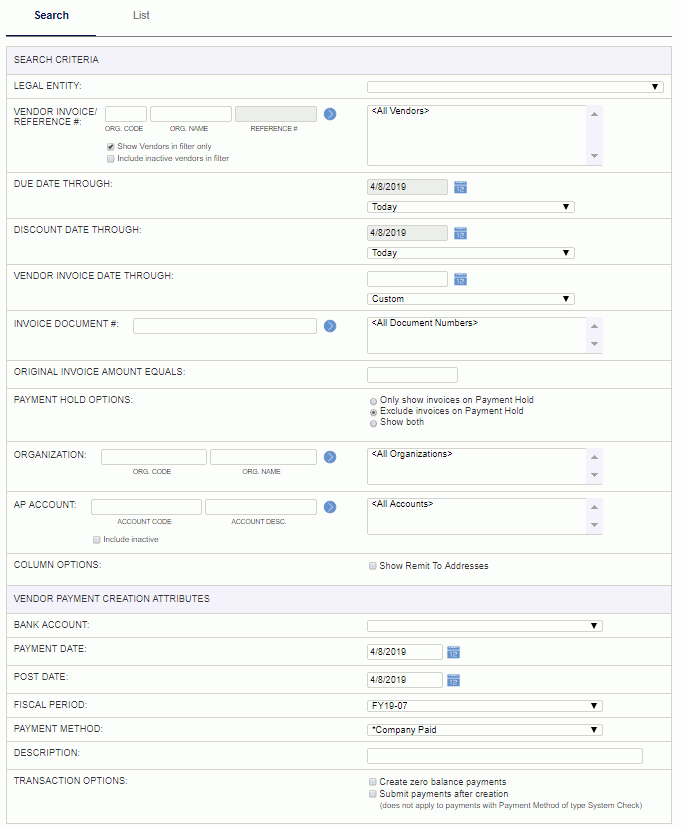
Task: Click AP Account Desc. input field
Action: coord(261,507)
